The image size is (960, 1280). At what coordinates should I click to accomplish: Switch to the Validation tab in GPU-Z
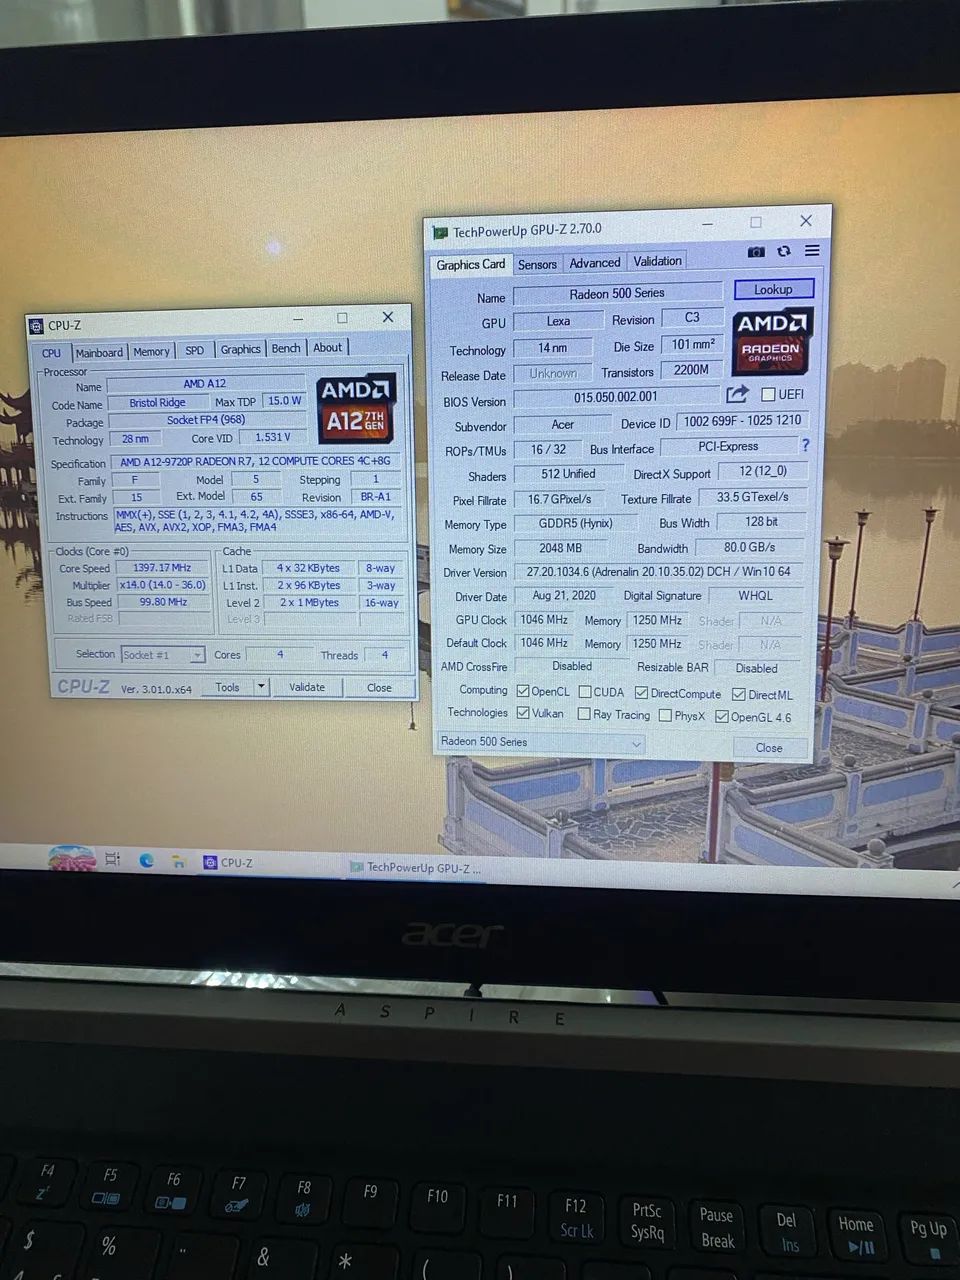(657, 261)
